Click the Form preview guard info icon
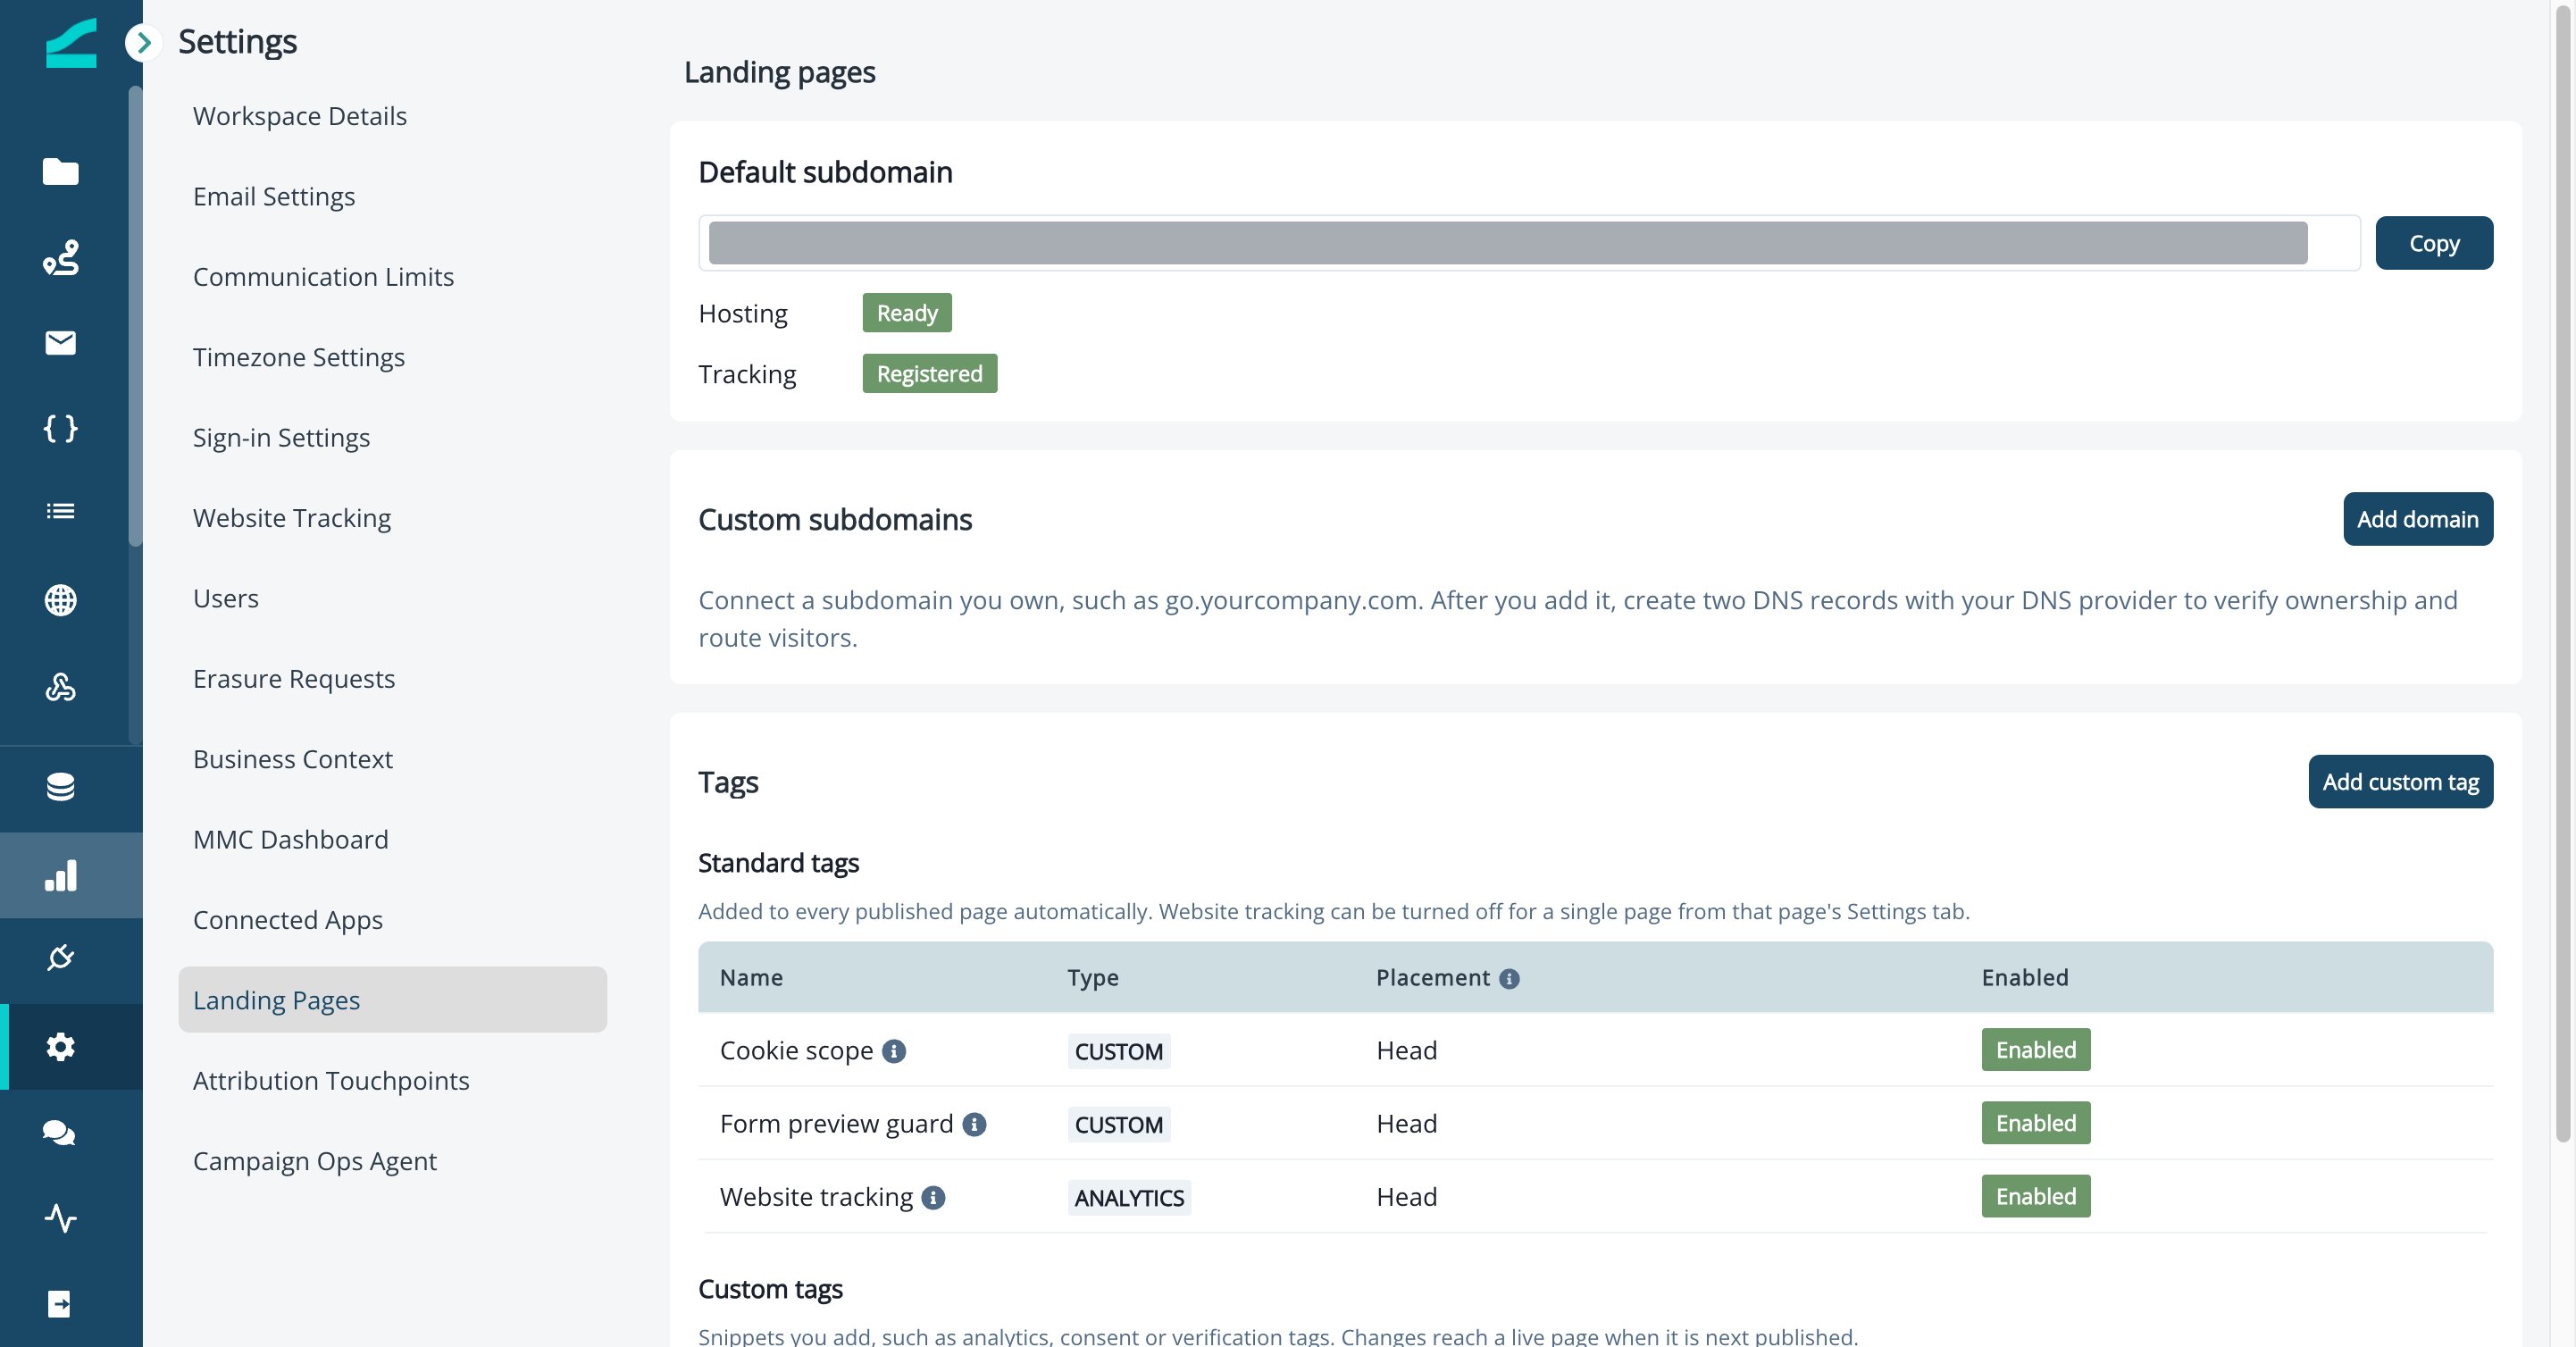The height and width of the screenshot is (1347, 2576). coord(974,1124)
